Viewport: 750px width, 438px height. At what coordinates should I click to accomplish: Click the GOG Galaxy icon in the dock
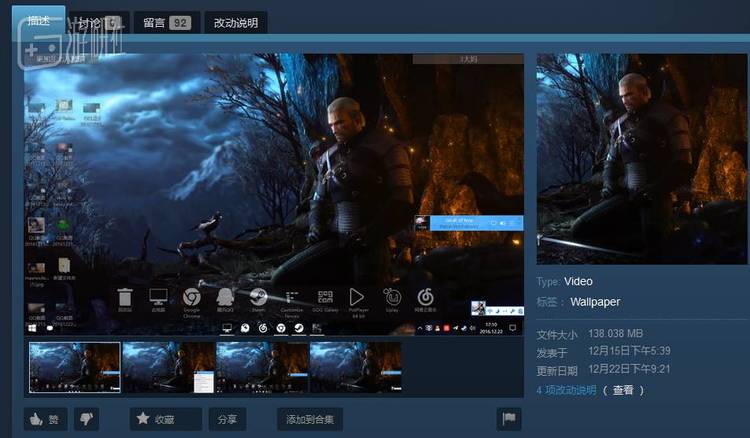click(x=324, y=298)
